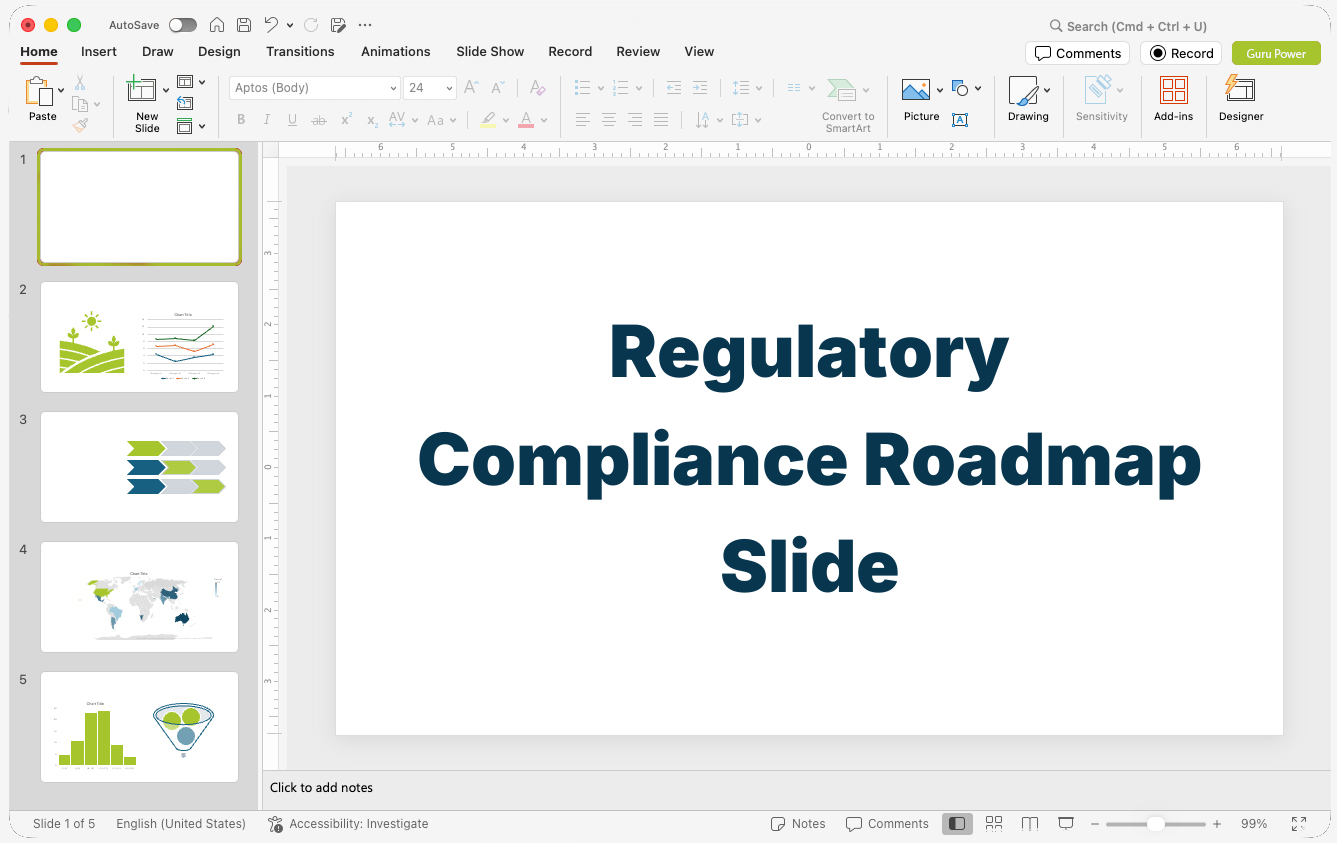This screenshot has height=843, width=1337.
Task: Toggle Bold formatting
Action: [241, 120]
